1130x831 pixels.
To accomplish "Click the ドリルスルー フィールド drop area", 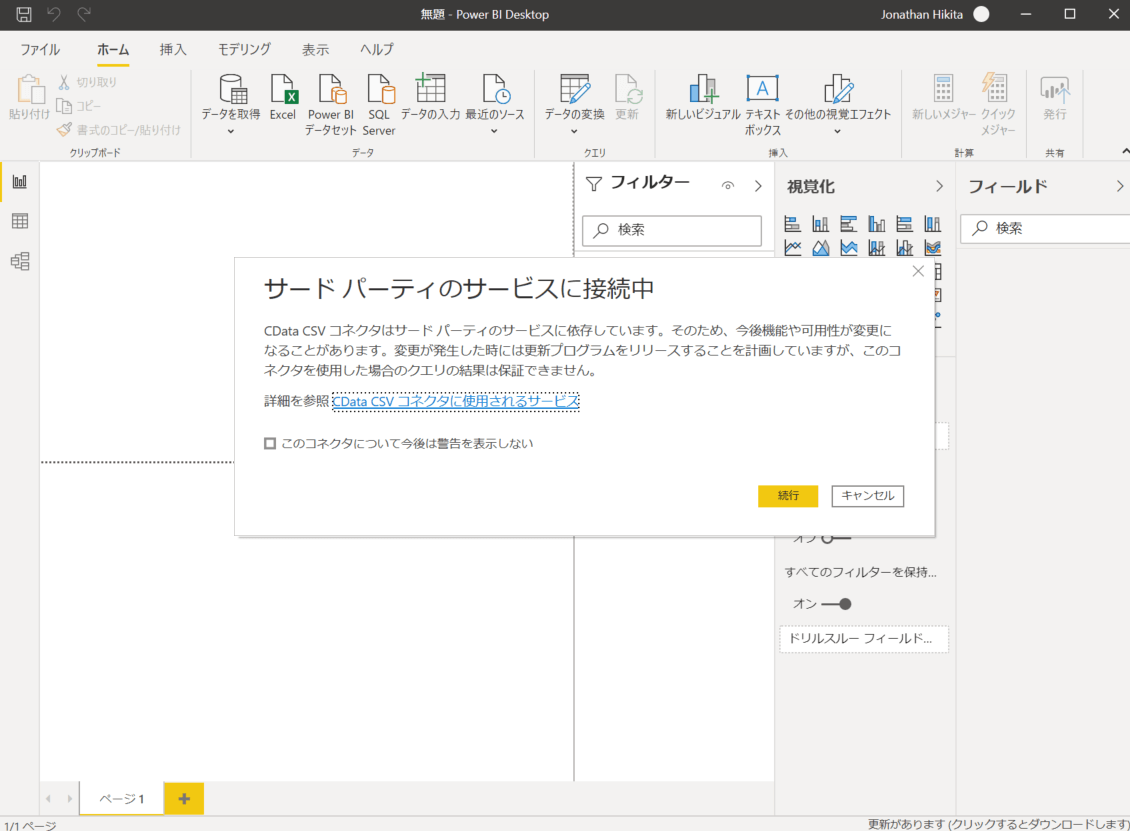I will 864,639.
